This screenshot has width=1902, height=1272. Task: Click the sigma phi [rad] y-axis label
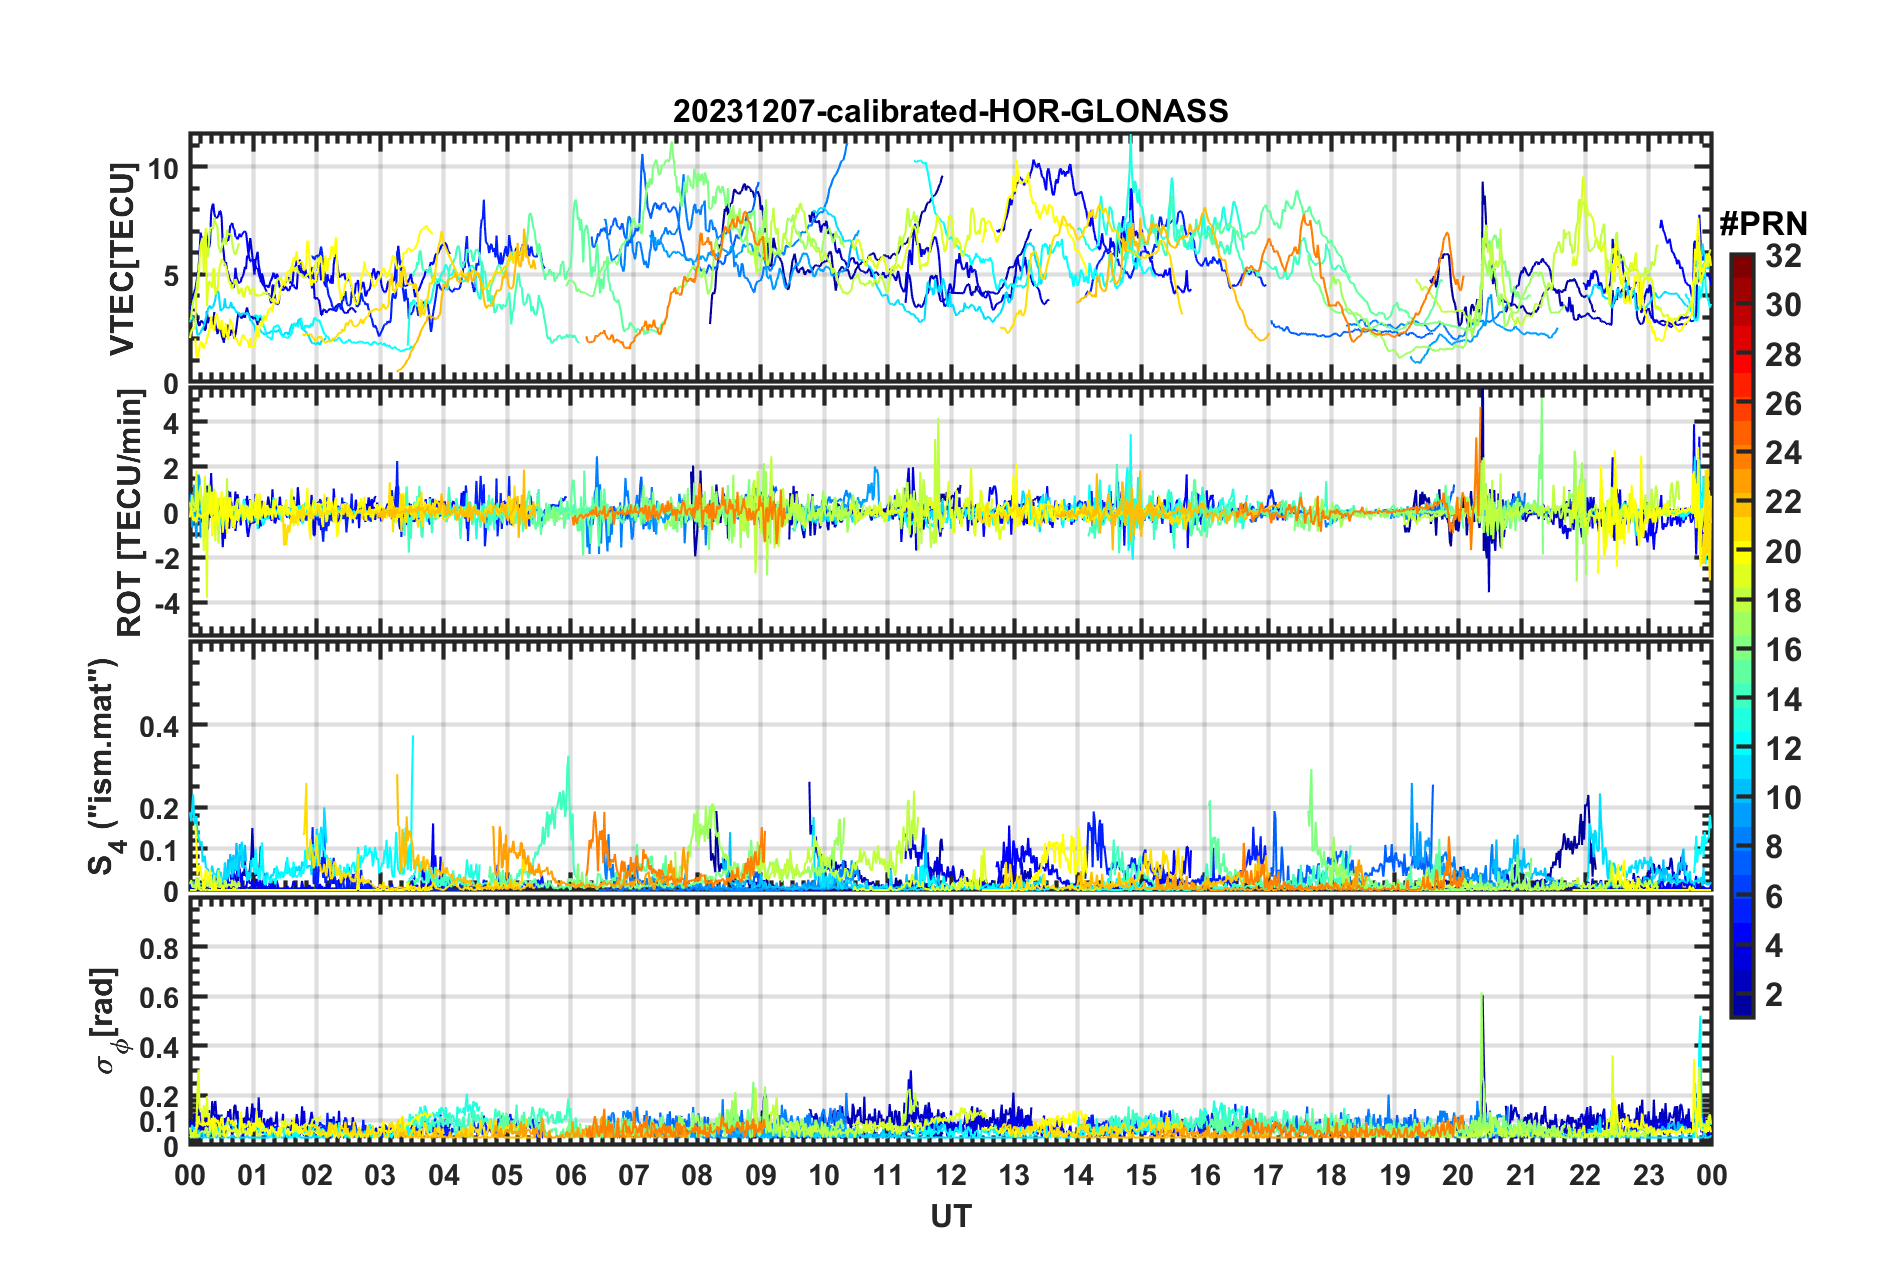(x=106, y=1021)
